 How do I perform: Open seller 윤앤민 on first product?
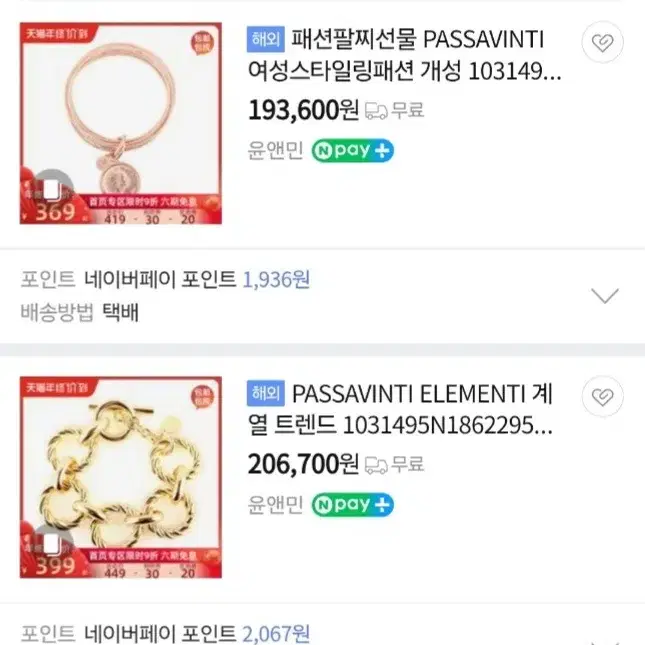pos(275,151)
